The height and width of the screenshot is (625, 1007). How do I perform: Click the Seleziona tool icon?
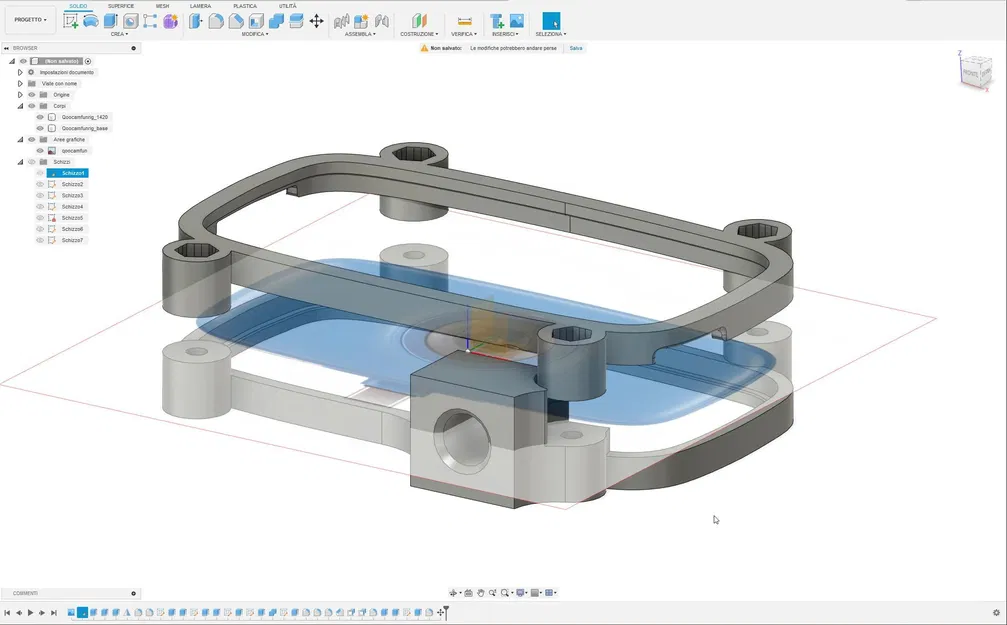[551, 21]
